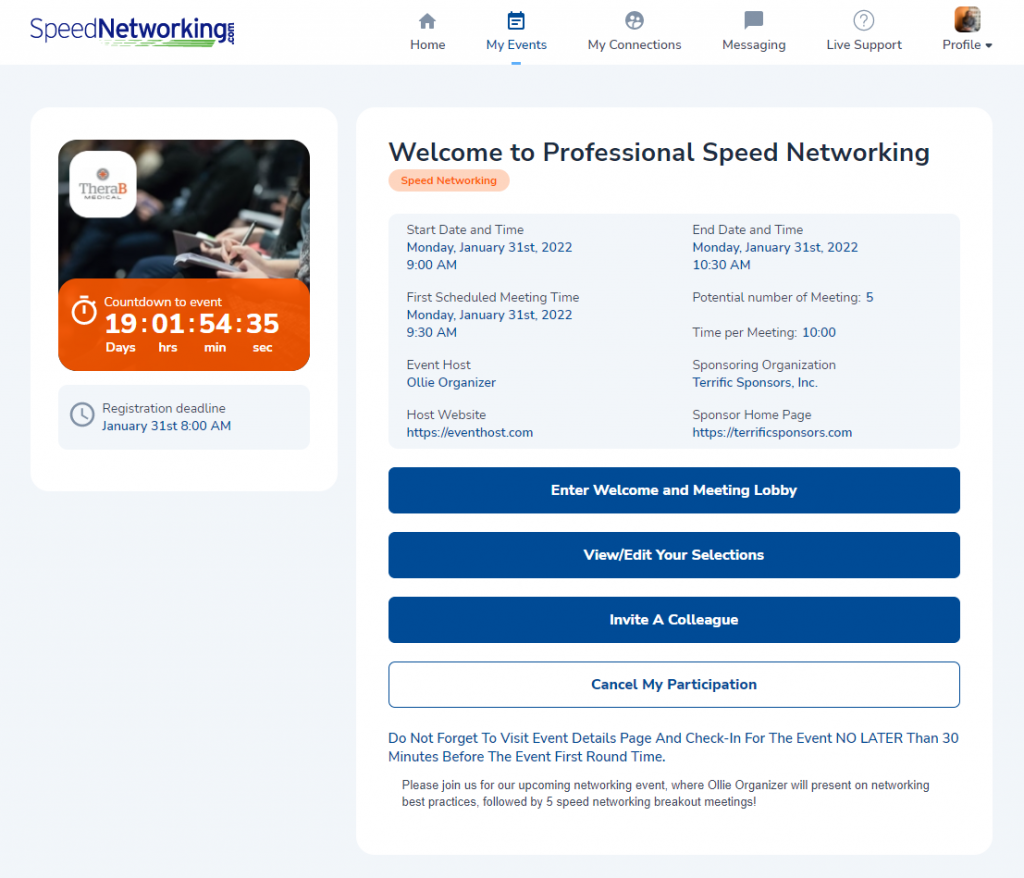Click the clock icon beside Registration deadline

pos(82,414)
